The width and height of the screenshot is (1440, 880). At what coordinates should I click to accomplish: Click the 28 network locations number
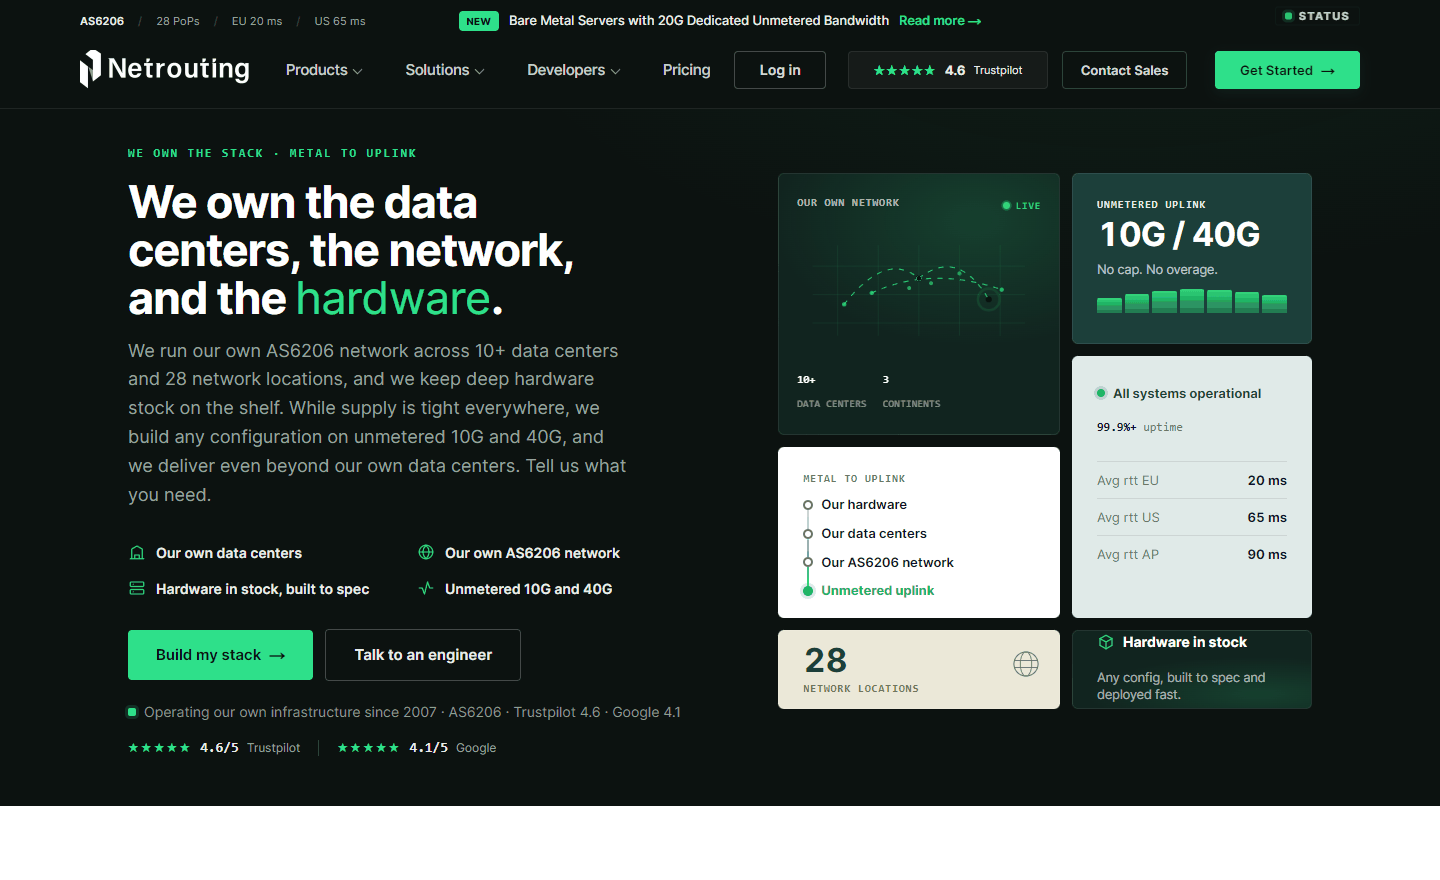[x=826, y=660]
